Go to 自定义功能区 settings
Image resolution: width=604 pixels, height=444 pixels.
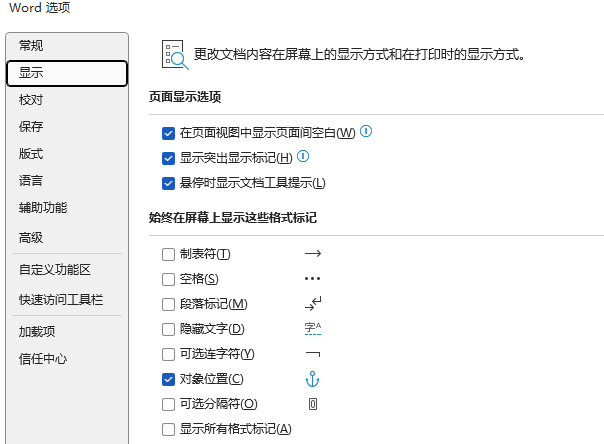pos(55,269)
